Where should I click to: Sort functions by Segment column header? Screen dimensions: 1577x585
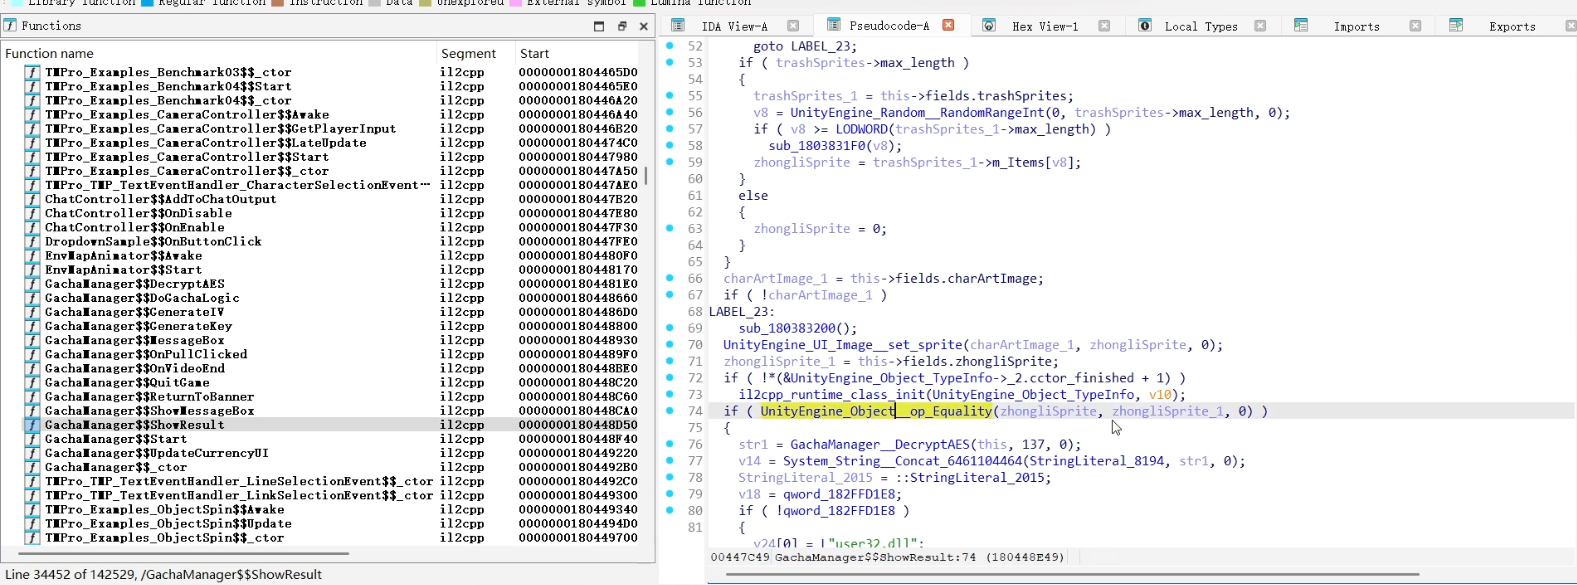[x=468, y=54]
